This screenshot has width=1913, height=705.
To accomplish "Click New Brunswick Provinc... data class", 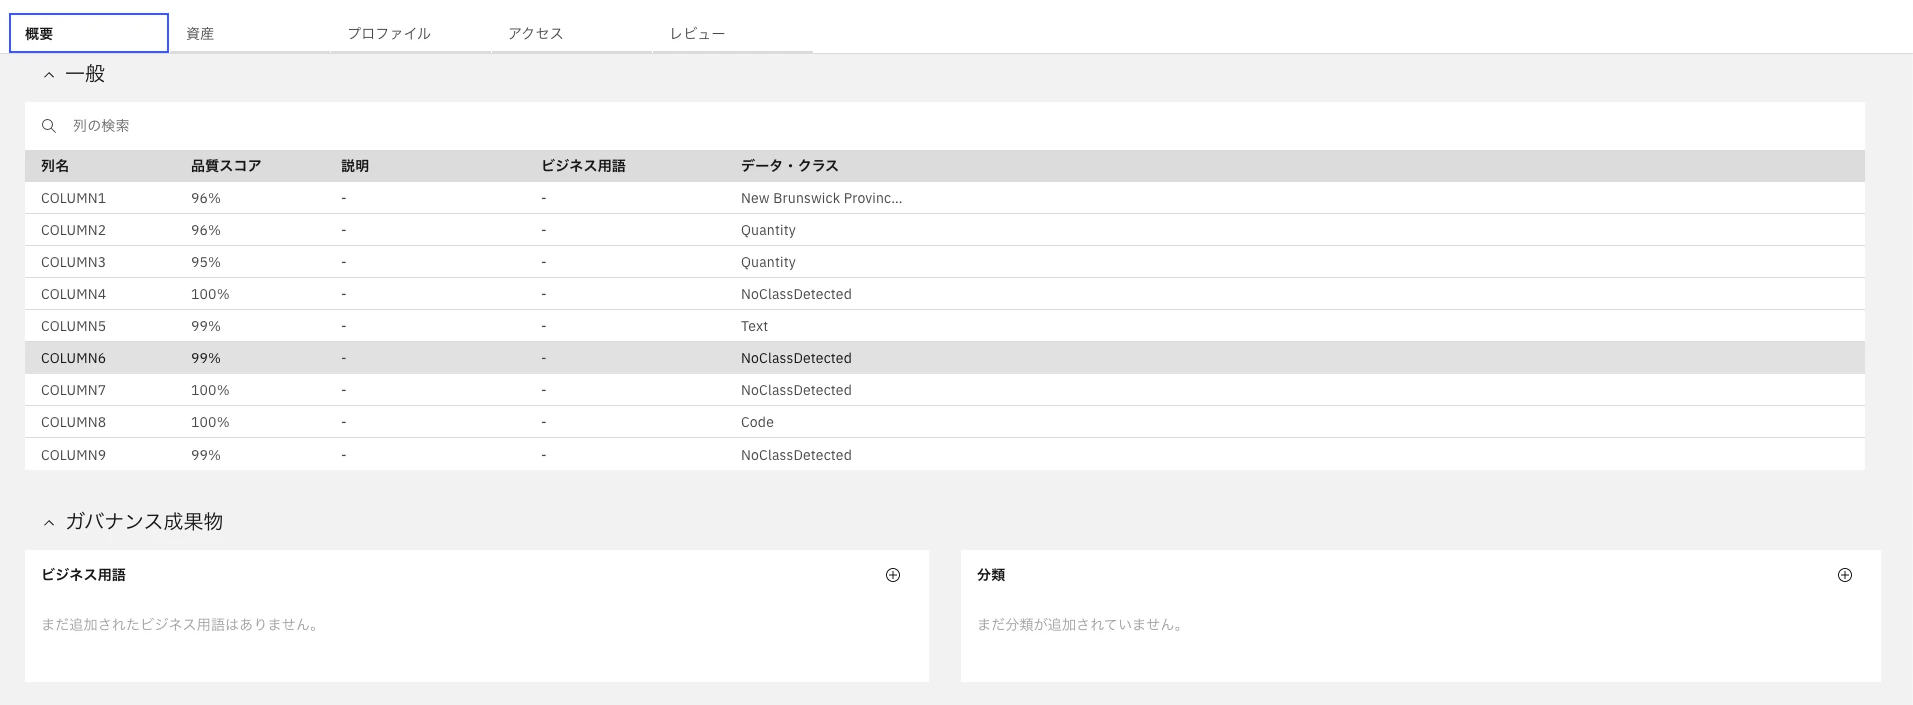I will point(821,198).
